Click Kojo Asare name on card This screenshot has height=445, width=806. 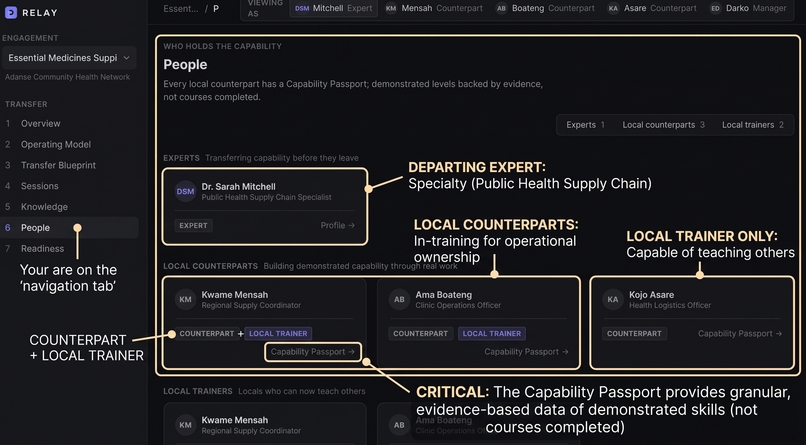click(x=651, y=295)
